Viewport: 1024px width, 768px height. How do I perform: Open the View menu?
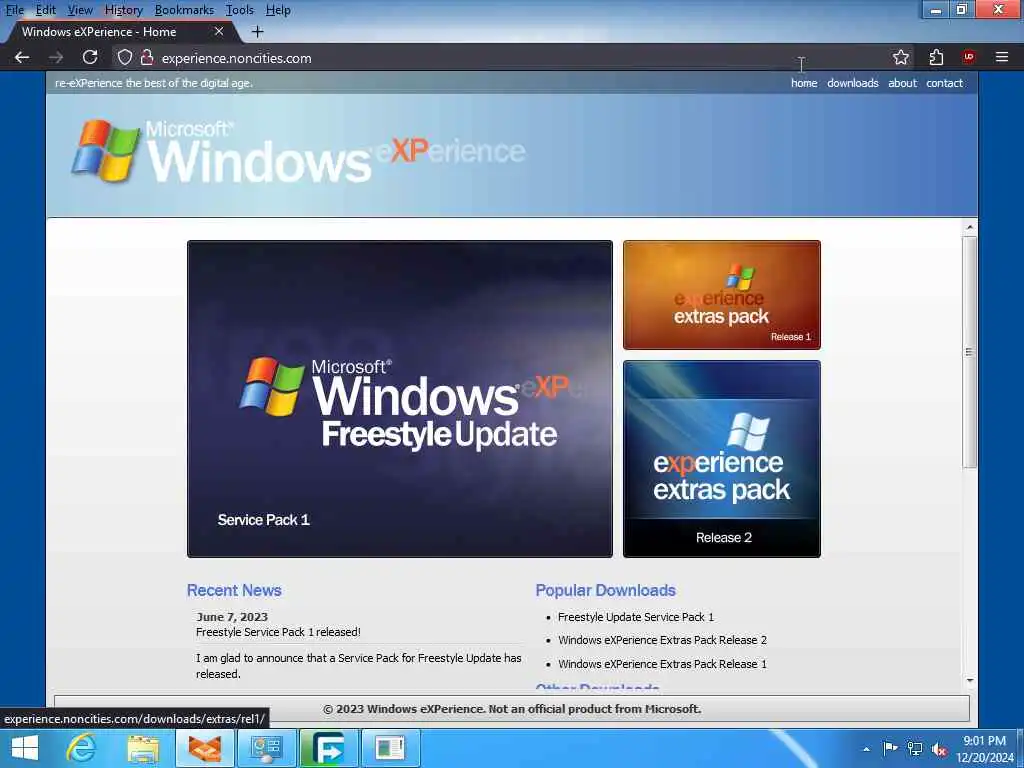coord(80,10)
